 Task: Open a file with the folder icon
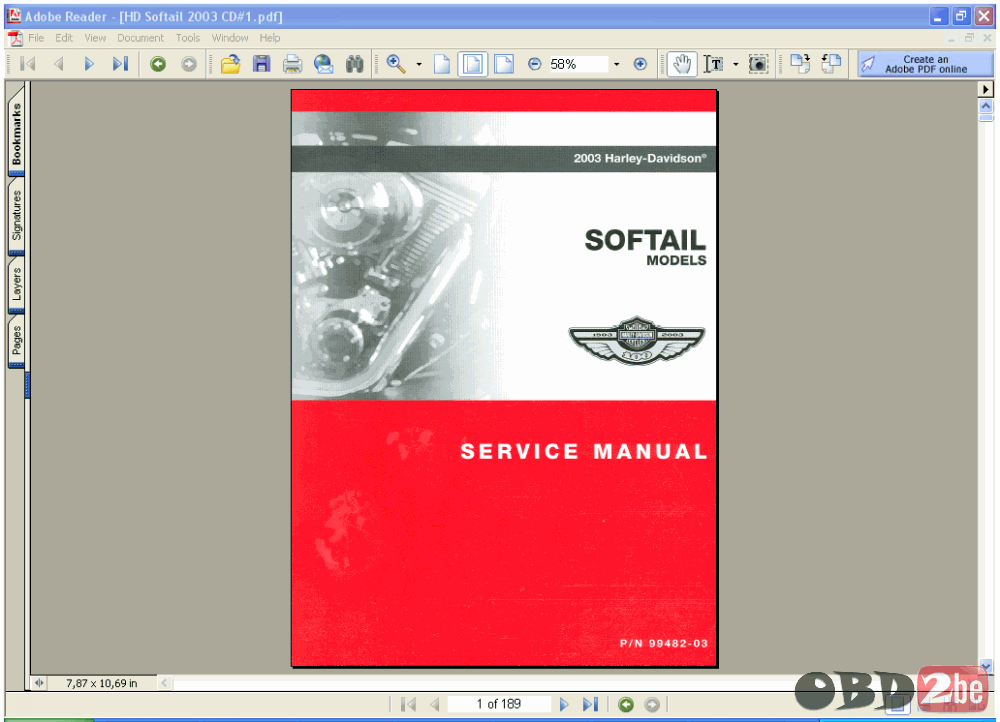[x=230, y=64]
